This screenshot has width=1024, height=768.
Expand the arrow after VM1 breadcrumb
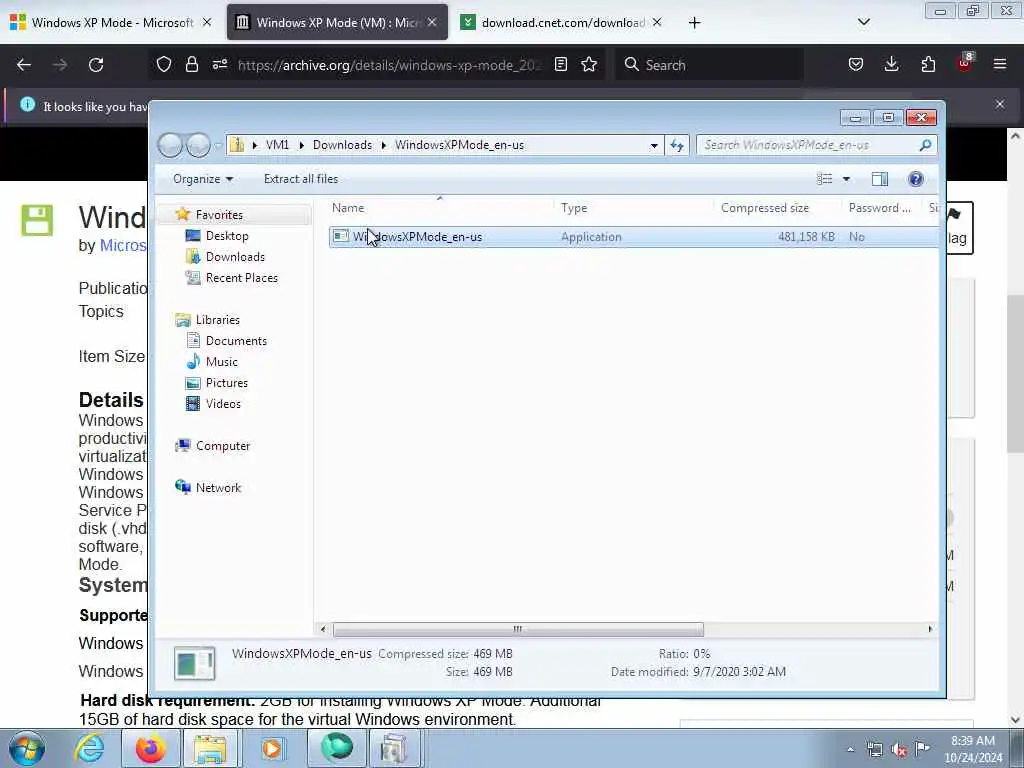(x=302, y=145)
